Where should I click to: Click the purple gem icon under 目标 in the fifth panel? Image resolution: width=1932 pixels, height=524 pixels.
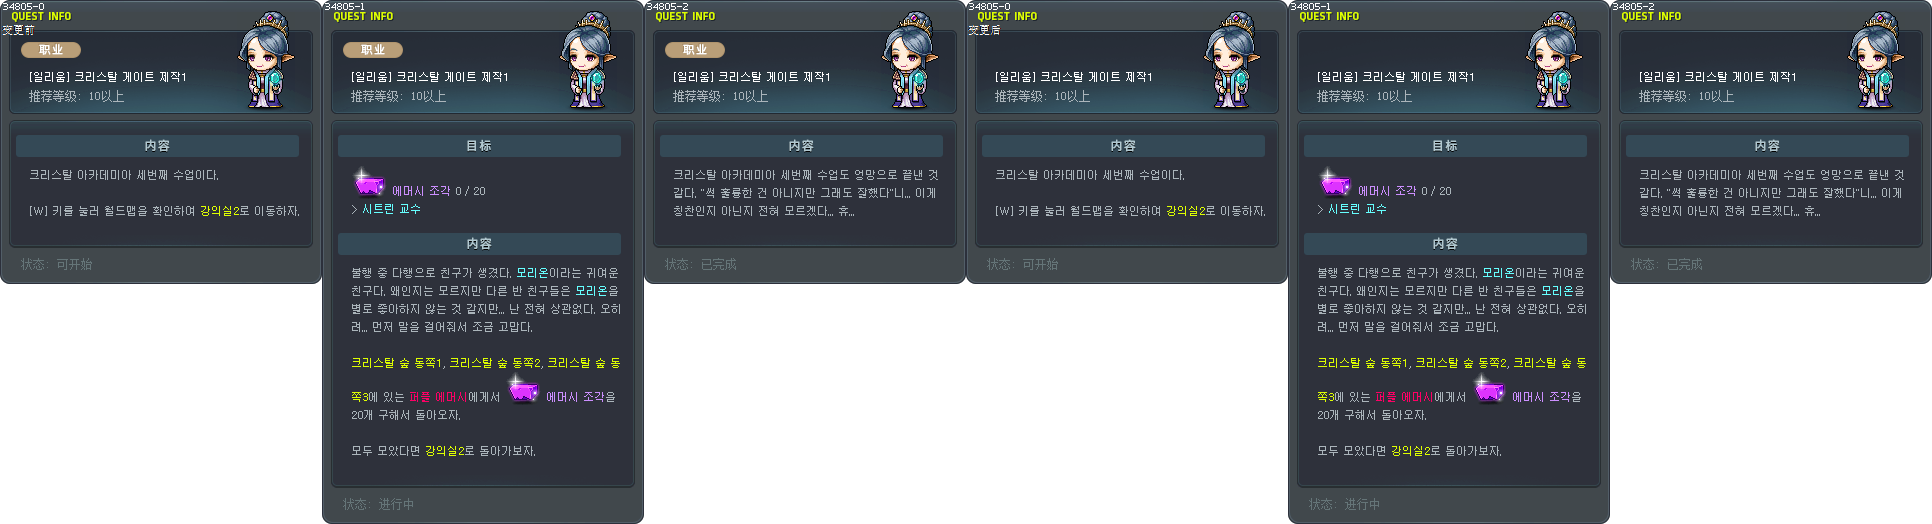pos(1335,182)
